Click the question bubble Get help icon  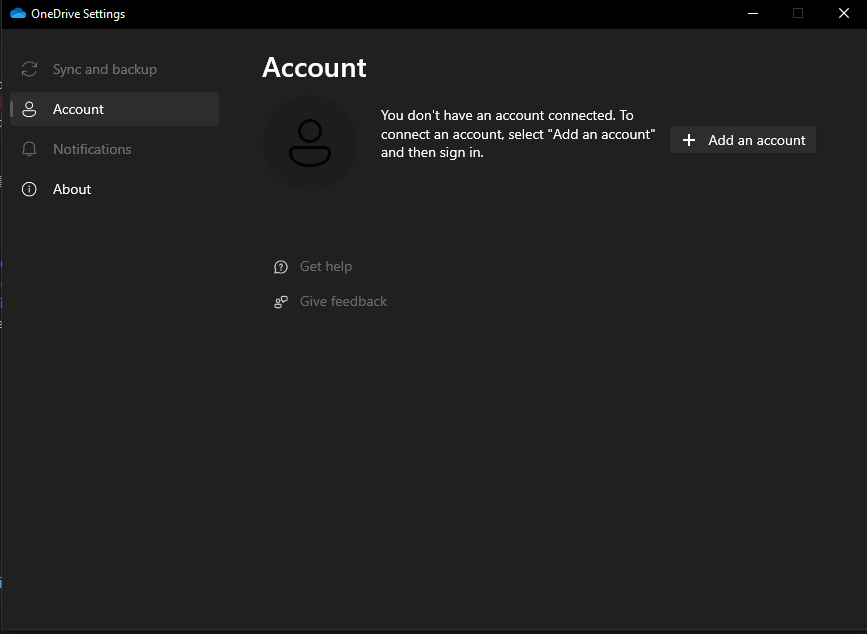(281, 267)
